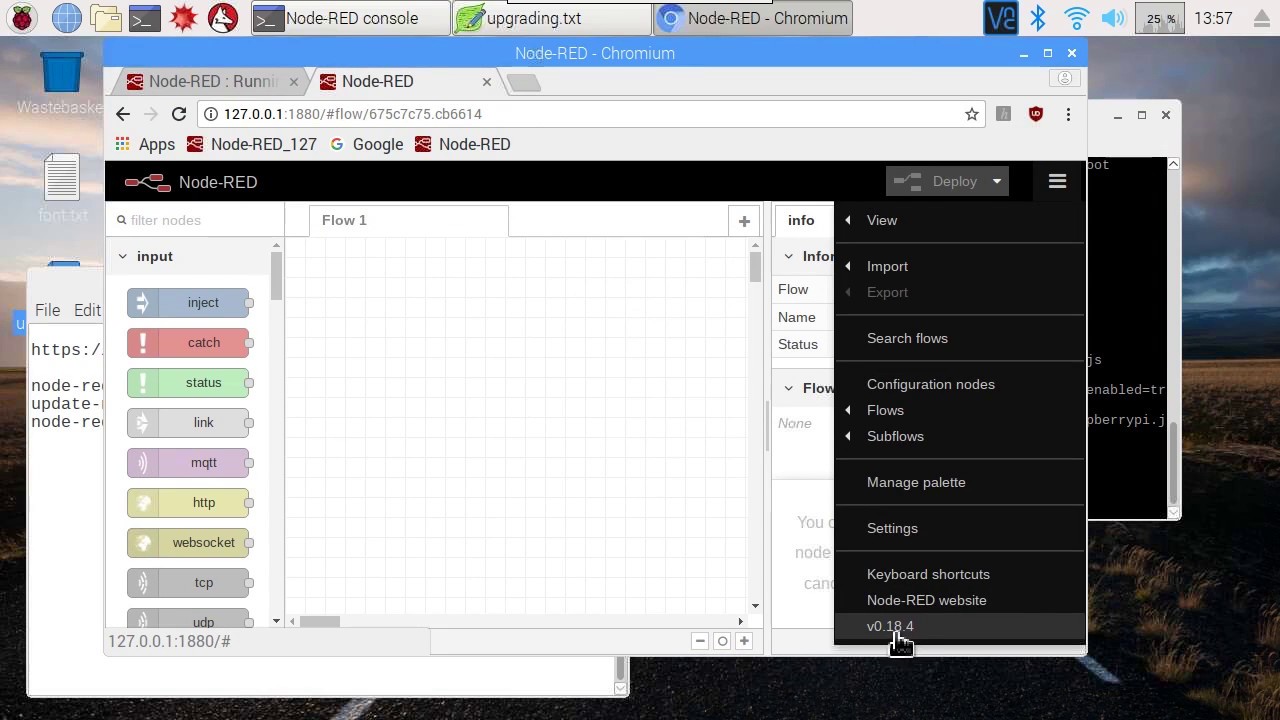Image resolution: width=1280 pixels, height=720 pixels.
Task: Open the uBlock shield extension
Action: 1036,114
